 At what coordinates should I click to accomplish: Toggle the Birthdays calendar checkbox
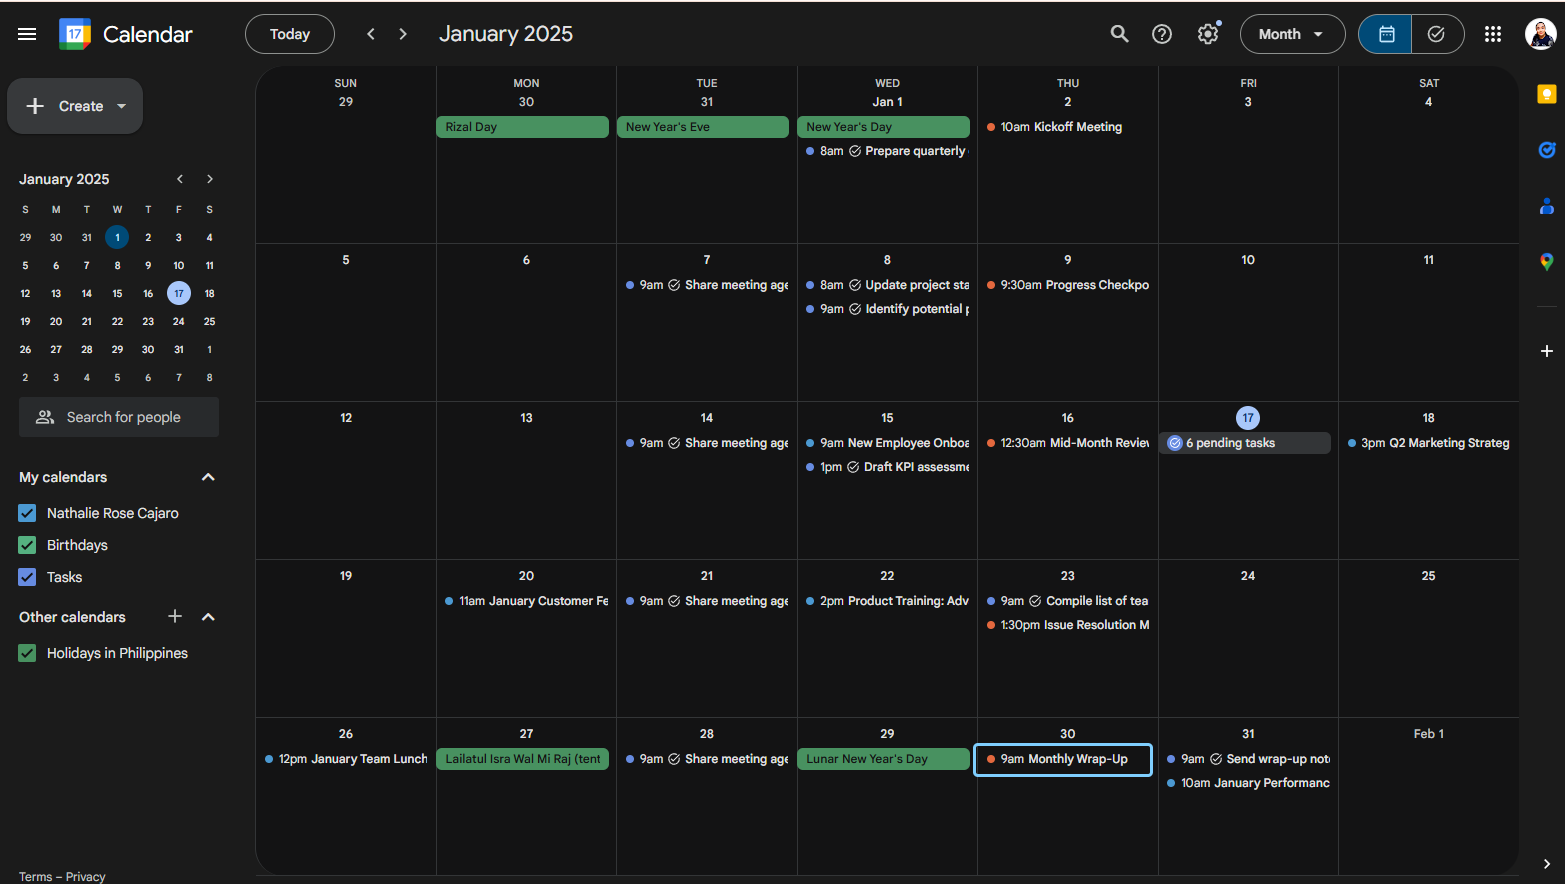coord(27,545)
